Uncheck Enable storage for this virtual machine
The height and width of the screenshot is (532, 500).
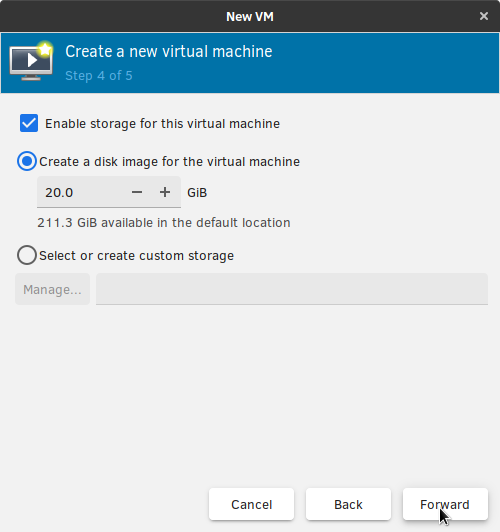pos(29,123)
